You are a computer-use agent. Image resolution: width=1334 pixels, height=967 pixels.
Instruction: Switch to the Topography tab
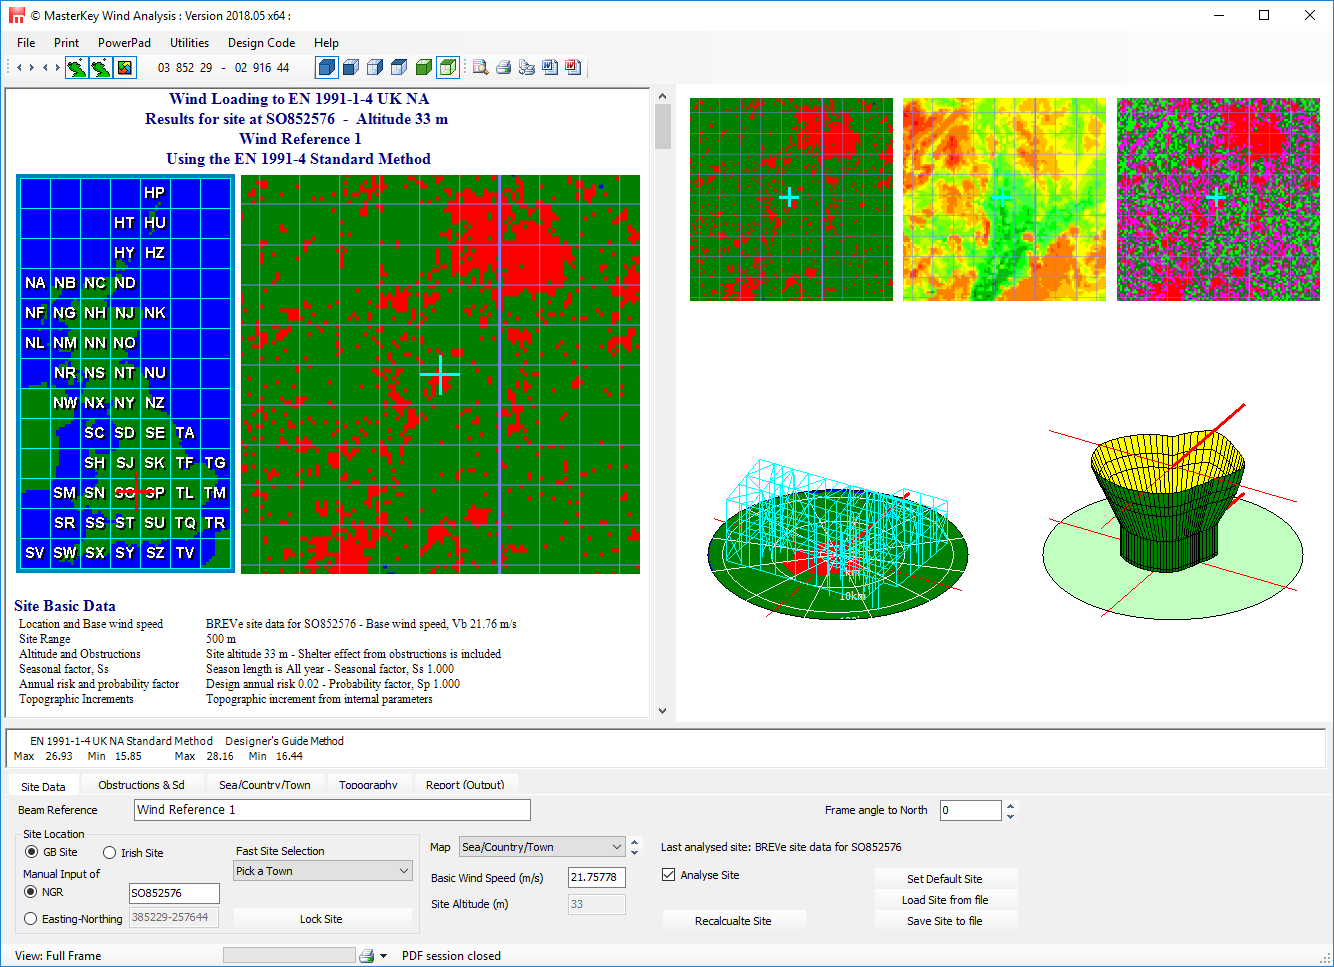point(368,785)
